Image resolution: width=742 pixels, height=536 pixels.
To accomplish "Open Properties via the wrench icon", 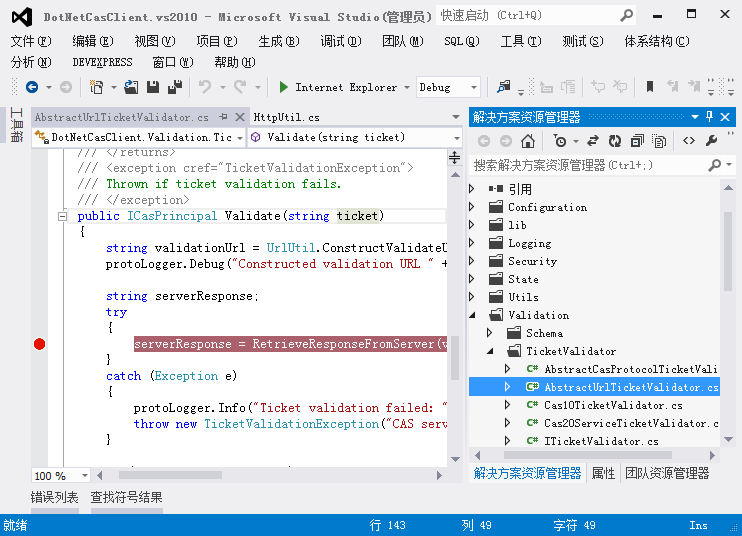I will pos(712,141).
